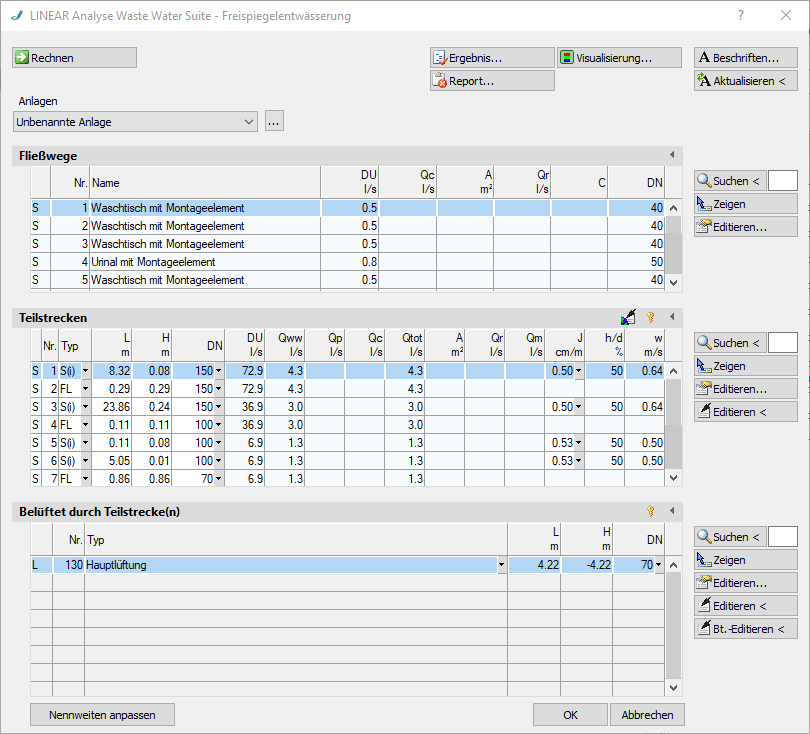
Task: Select Fließwege row 4 Urinal mit Montageelement
Action: pos(348,262)
